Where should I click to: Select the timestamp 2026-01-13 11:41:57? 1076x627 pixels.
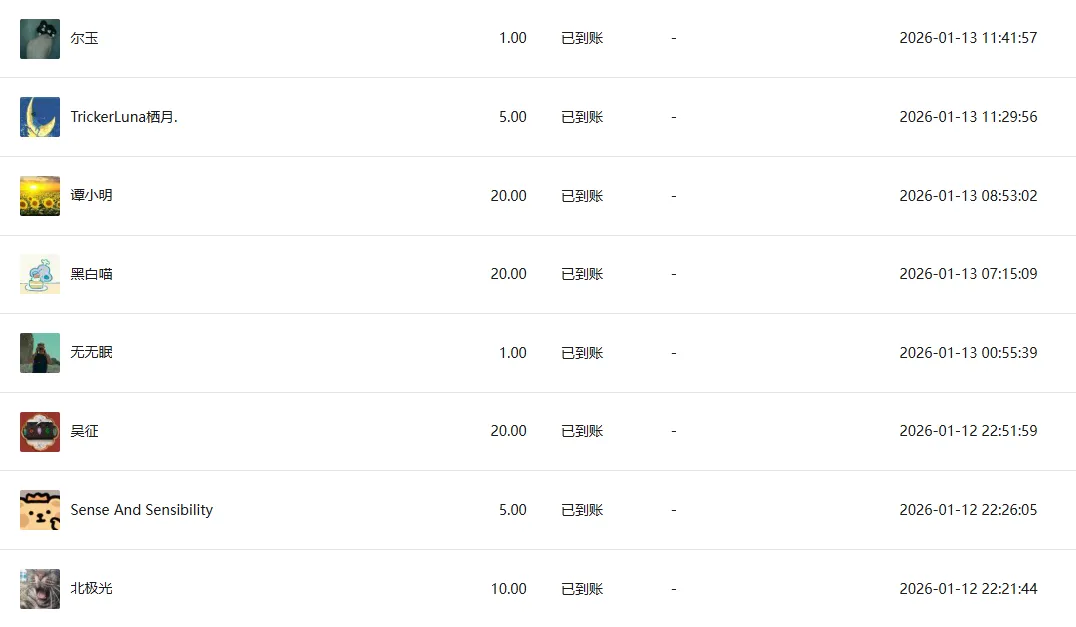click(x=967, y=39)
